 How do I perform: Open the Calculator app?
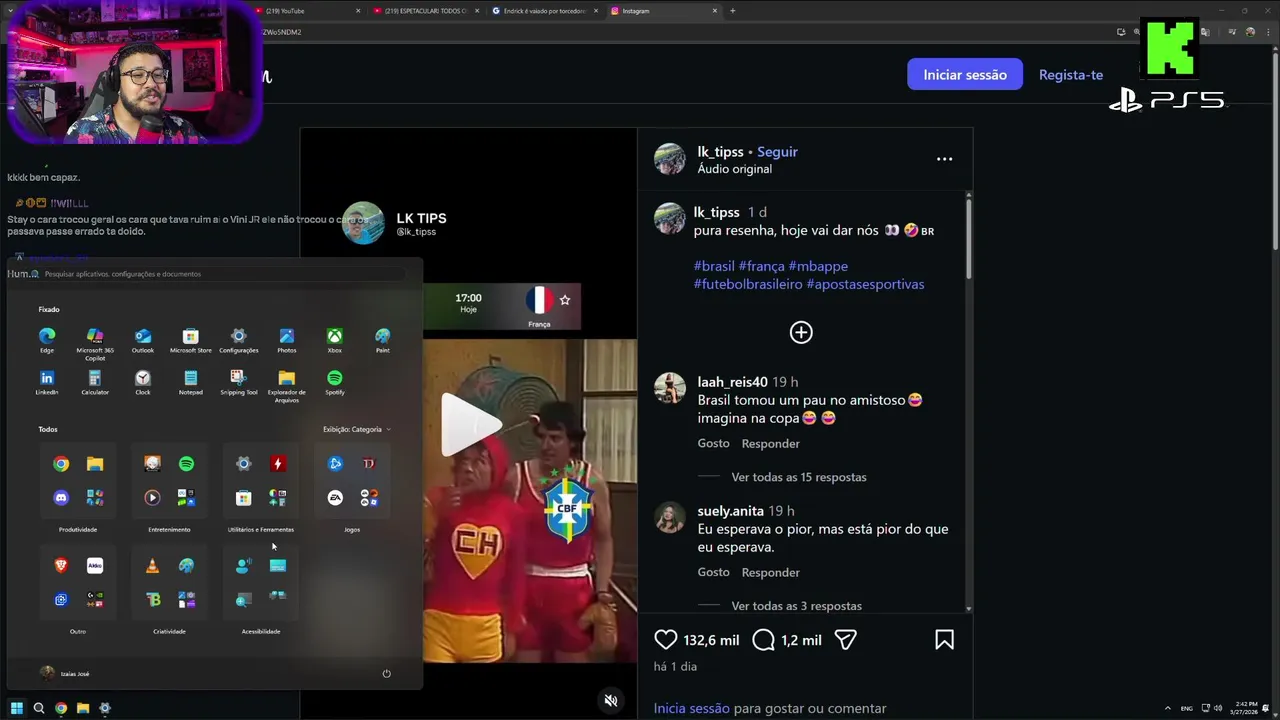(95, 382)
